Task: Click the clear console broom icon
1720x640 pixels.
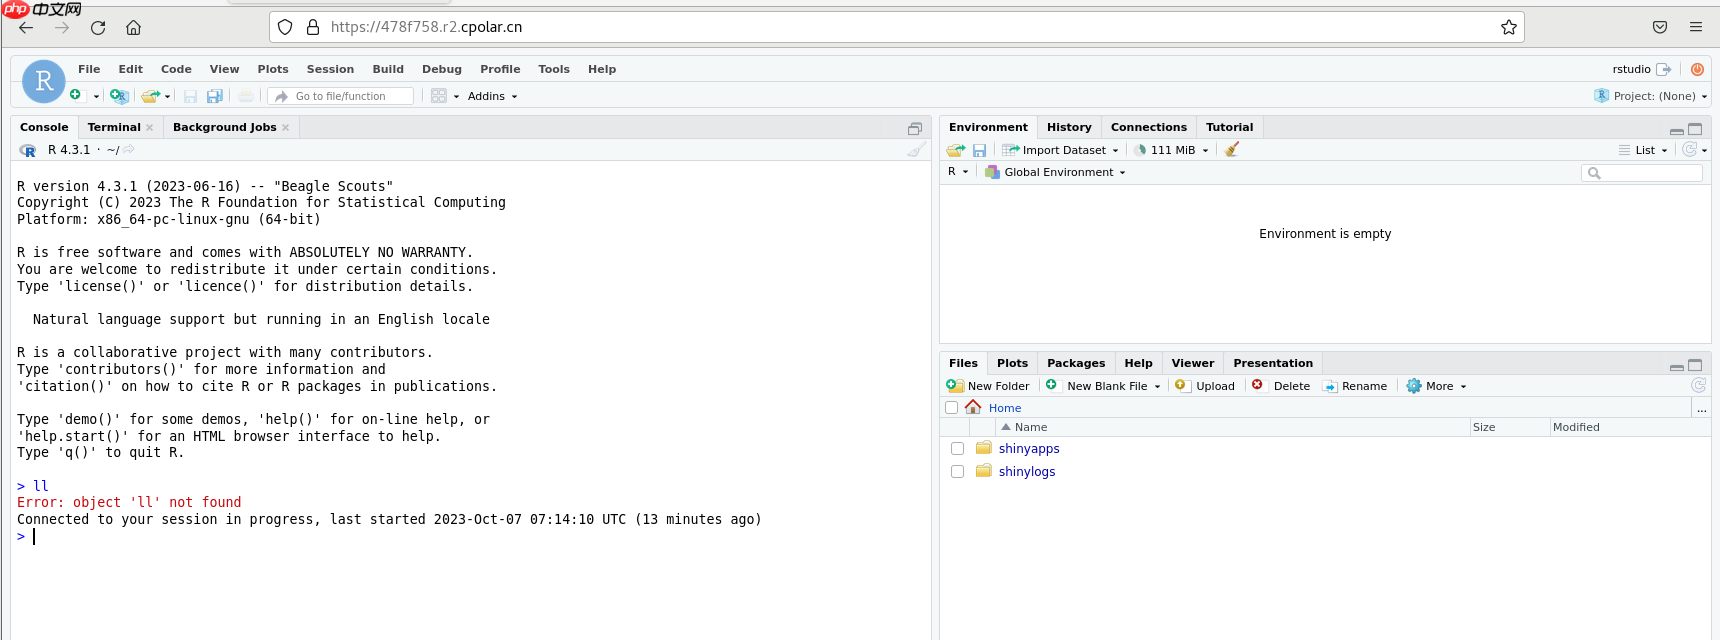Action: coord(915,150)
